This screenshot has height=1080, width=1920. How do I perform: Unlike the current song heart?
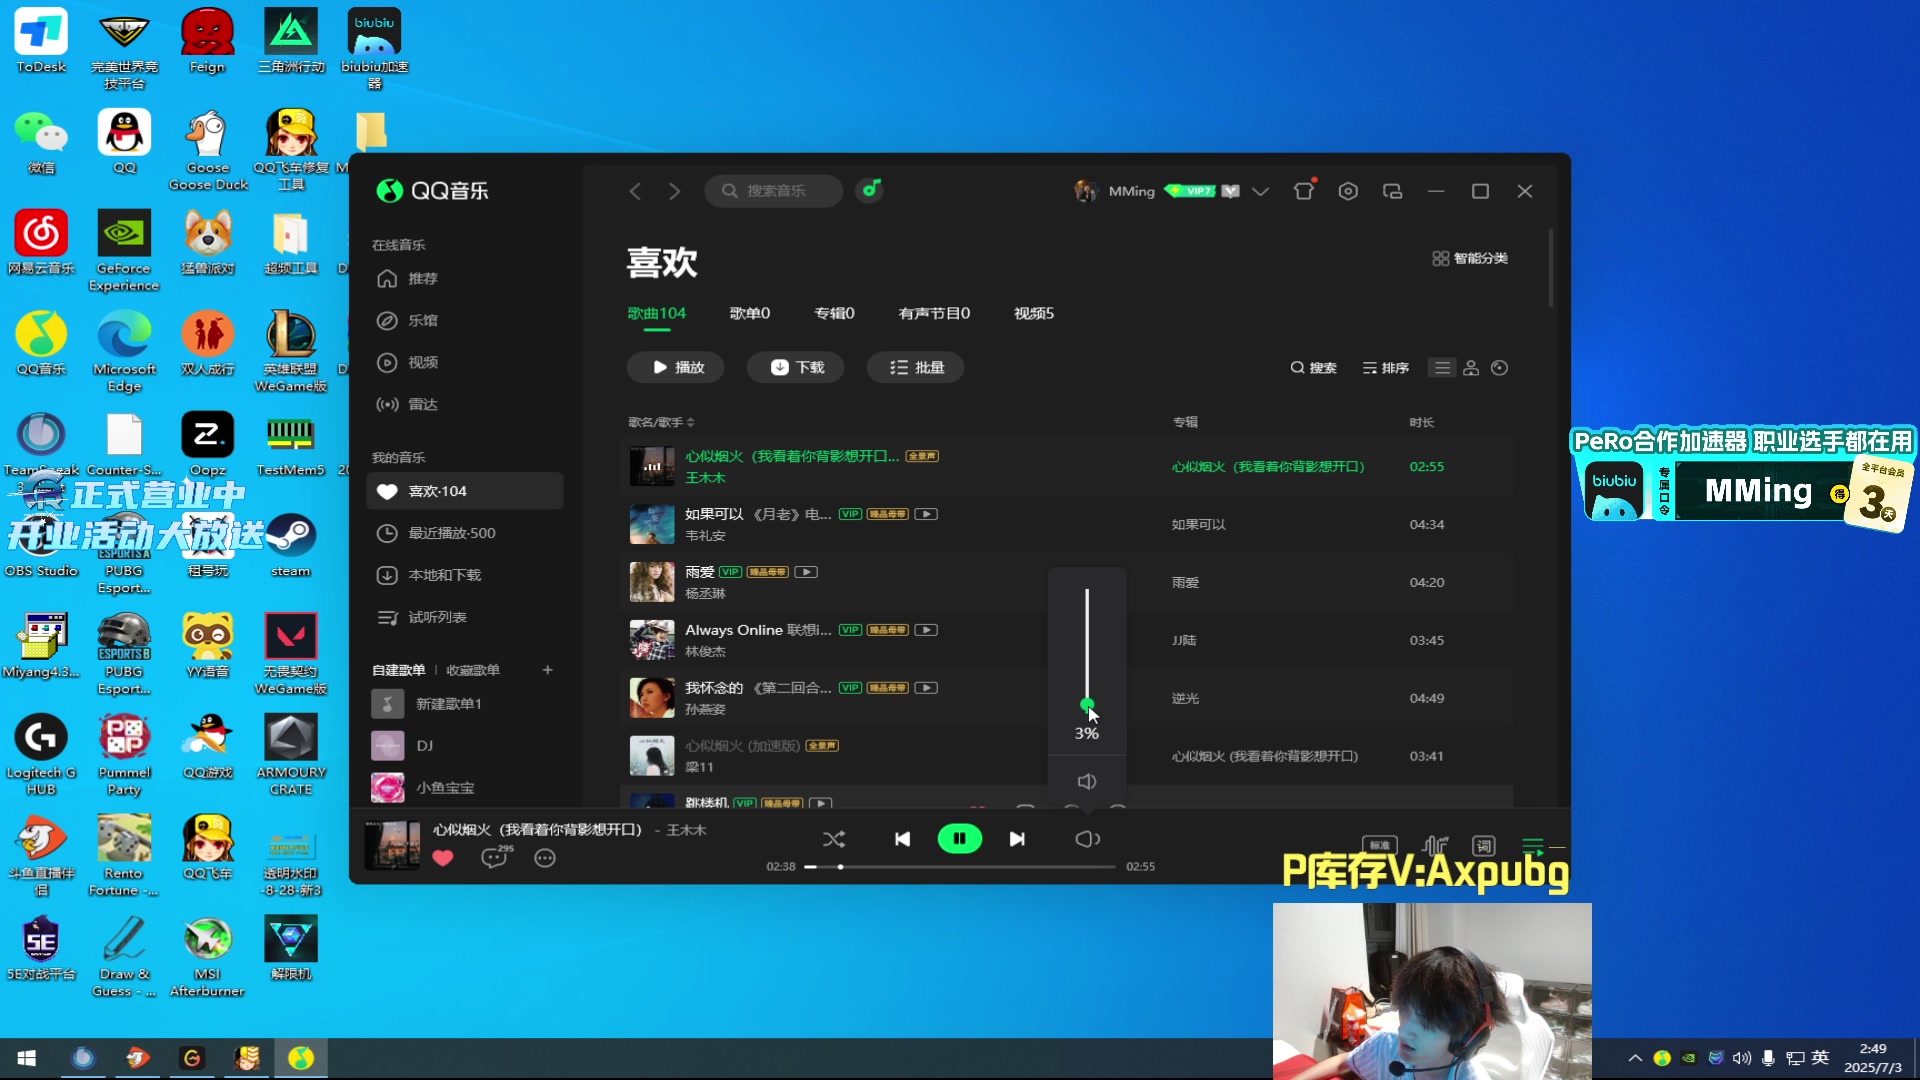tap(443, 858)
